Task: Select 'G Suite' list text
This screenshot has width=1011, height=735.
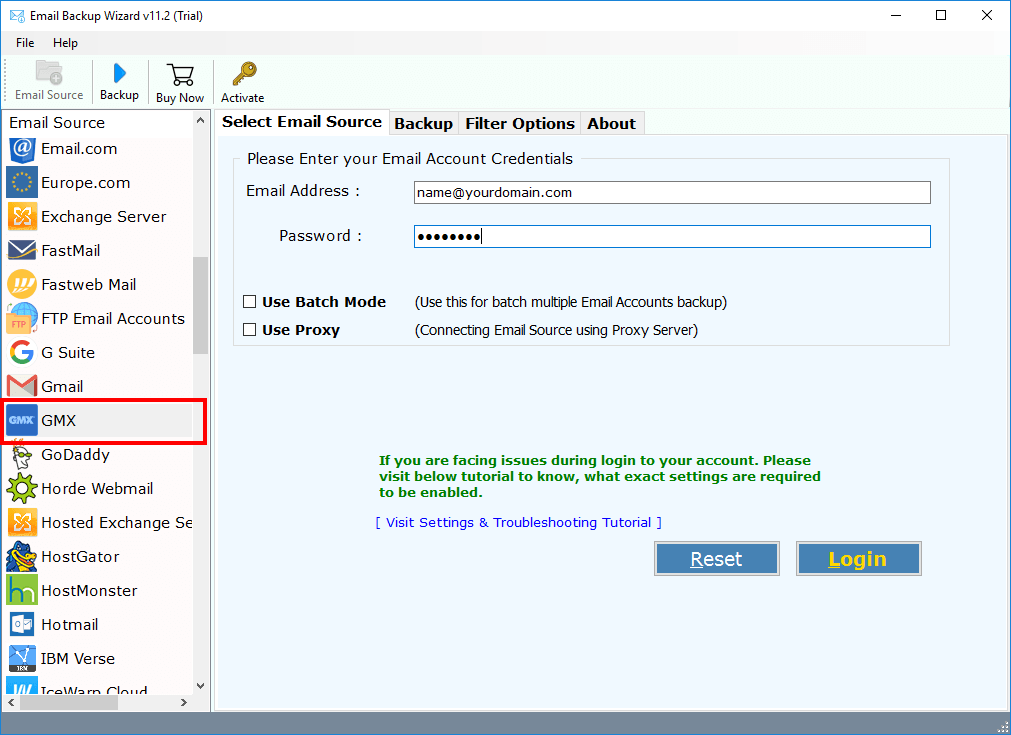Action: click(68, 353)
